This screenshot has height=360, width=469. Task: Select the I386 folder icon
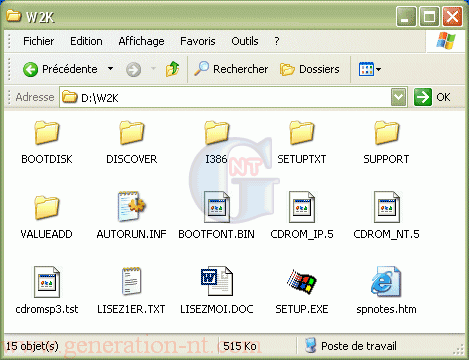click(x=217, y=133)
